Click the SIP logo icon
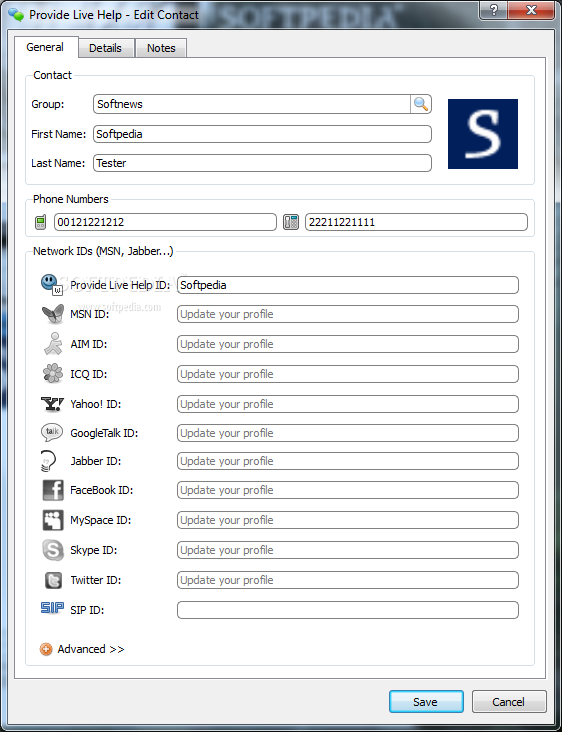 coord(52,608)
